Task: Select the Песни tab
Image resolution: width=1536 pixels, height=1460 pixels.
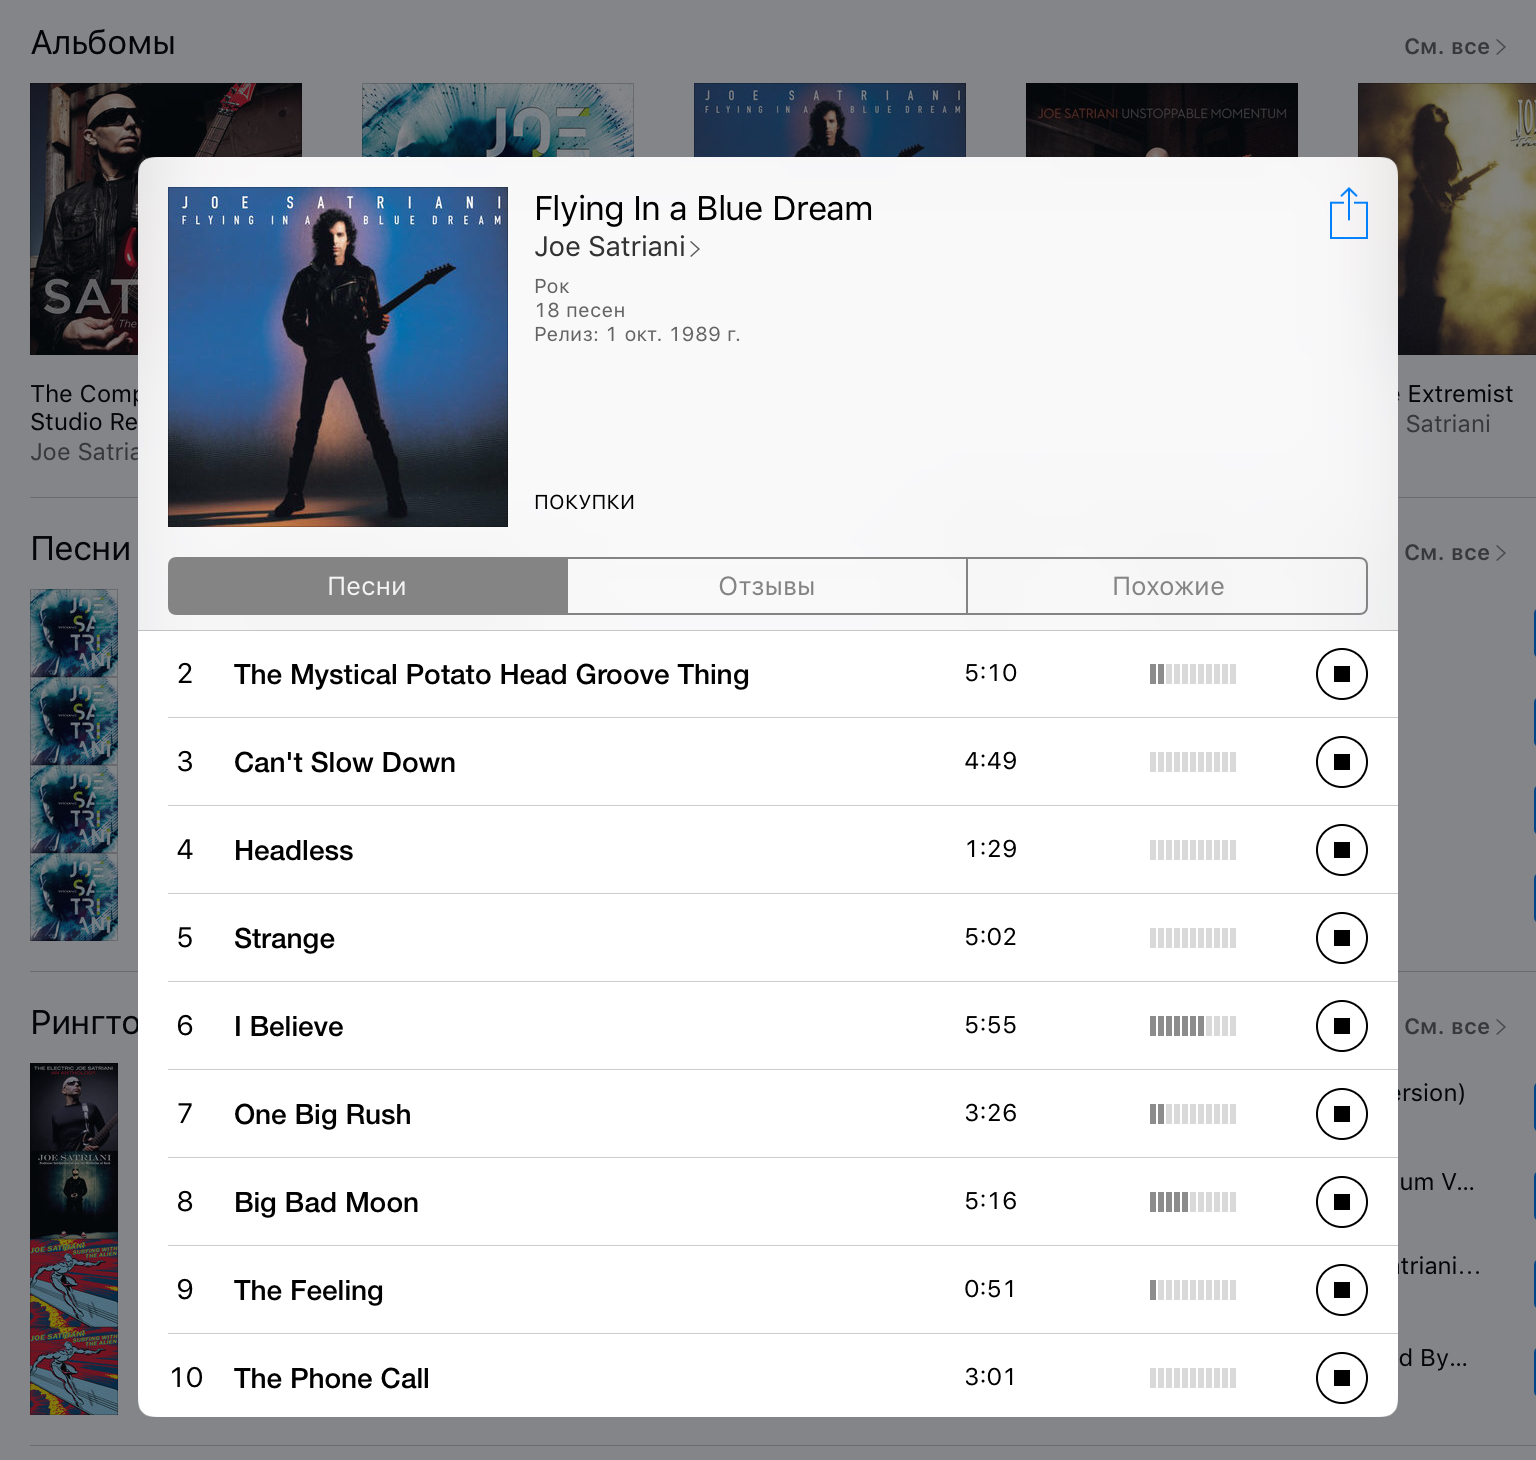Action: pyautogui.click(x=368, y=586)
